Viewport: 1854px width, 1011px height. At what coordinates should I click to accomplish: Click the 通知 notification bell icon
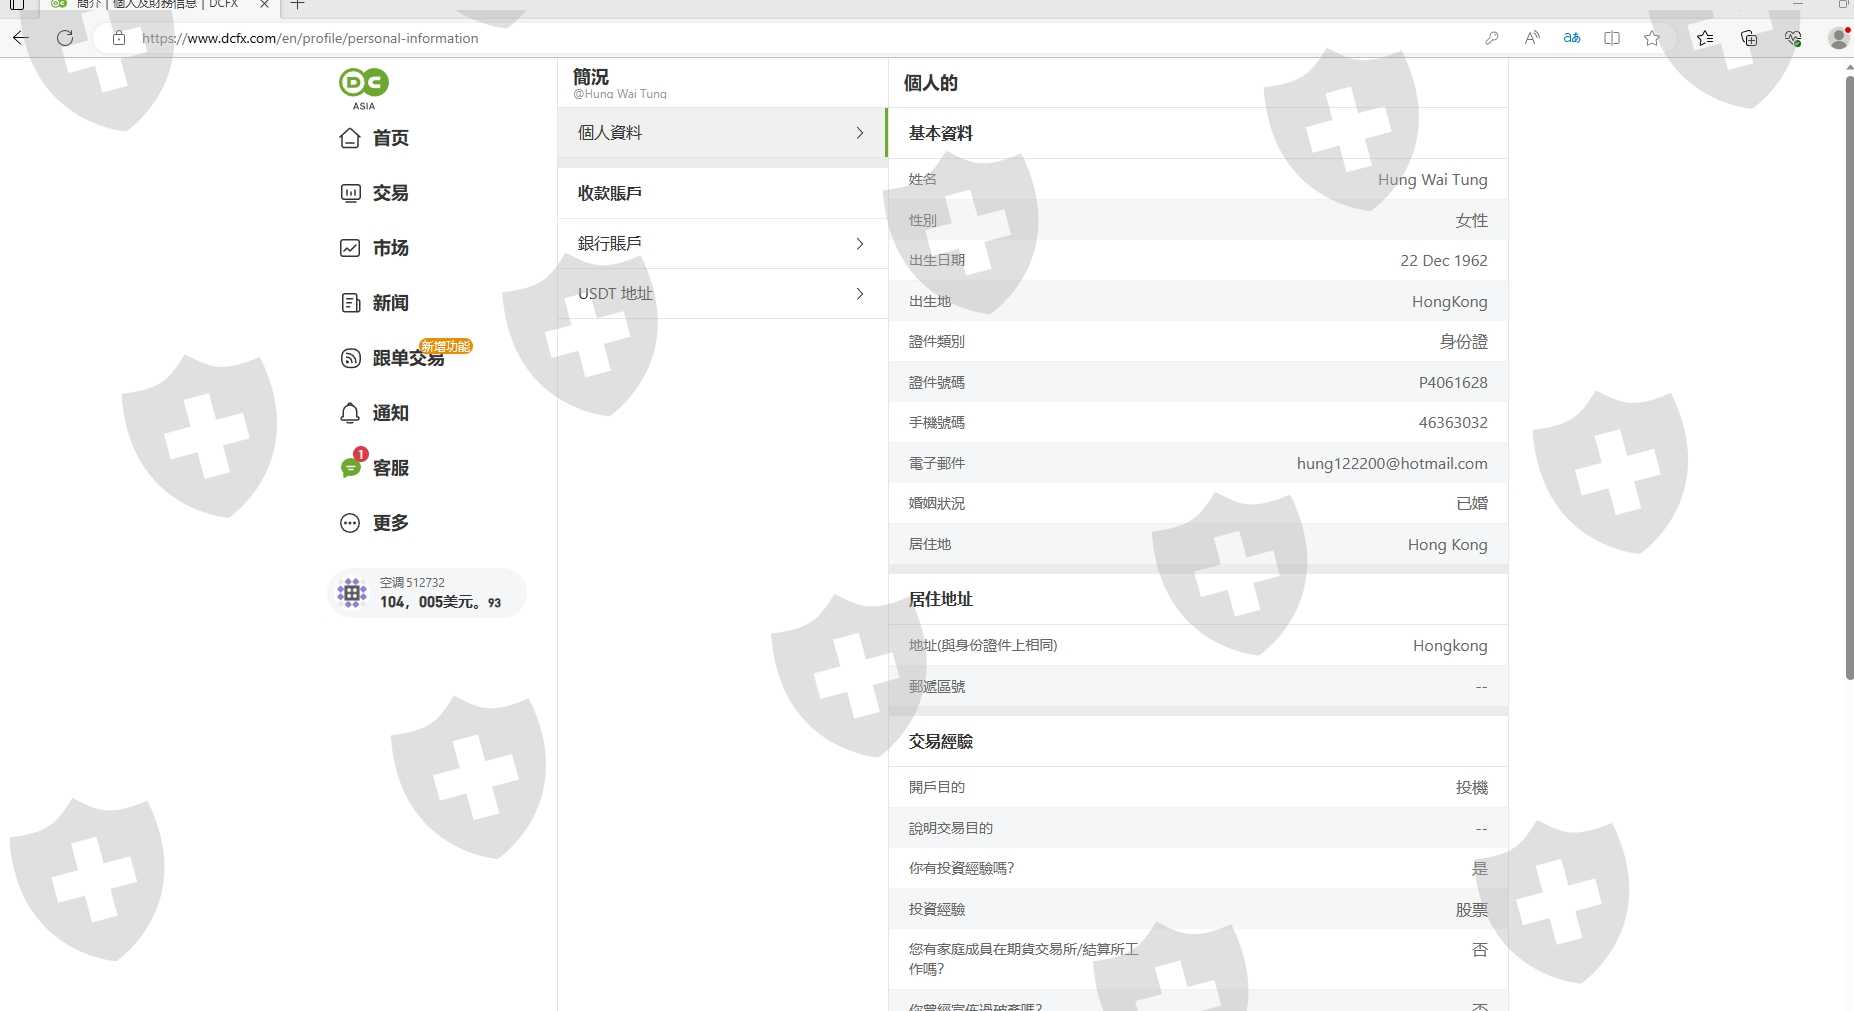[350, 413]
